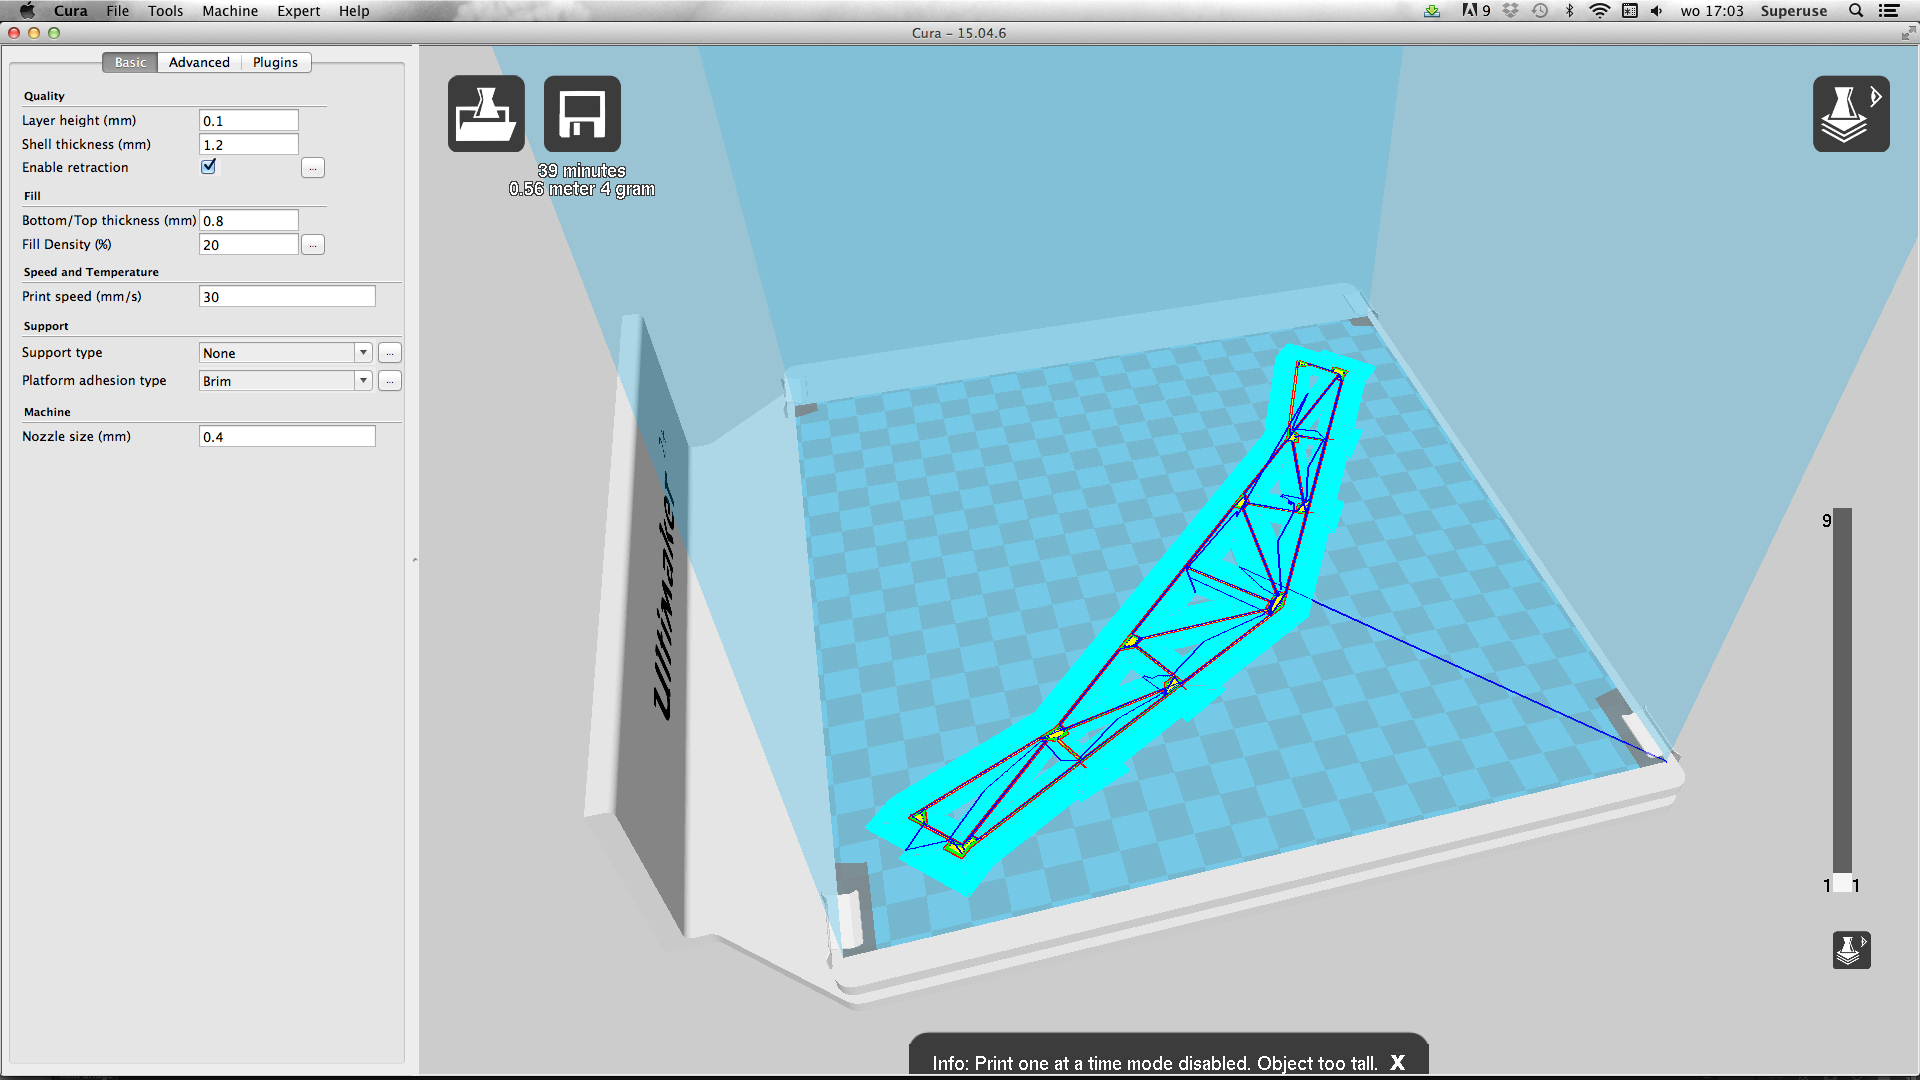Close the info notification with X
Screen dimensions: 1920x1080
[1398, 1063]
